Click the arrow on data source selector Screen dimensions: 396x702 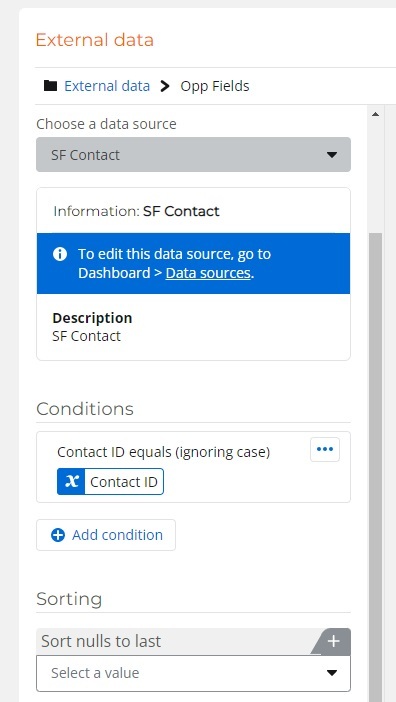coord(332,155)
